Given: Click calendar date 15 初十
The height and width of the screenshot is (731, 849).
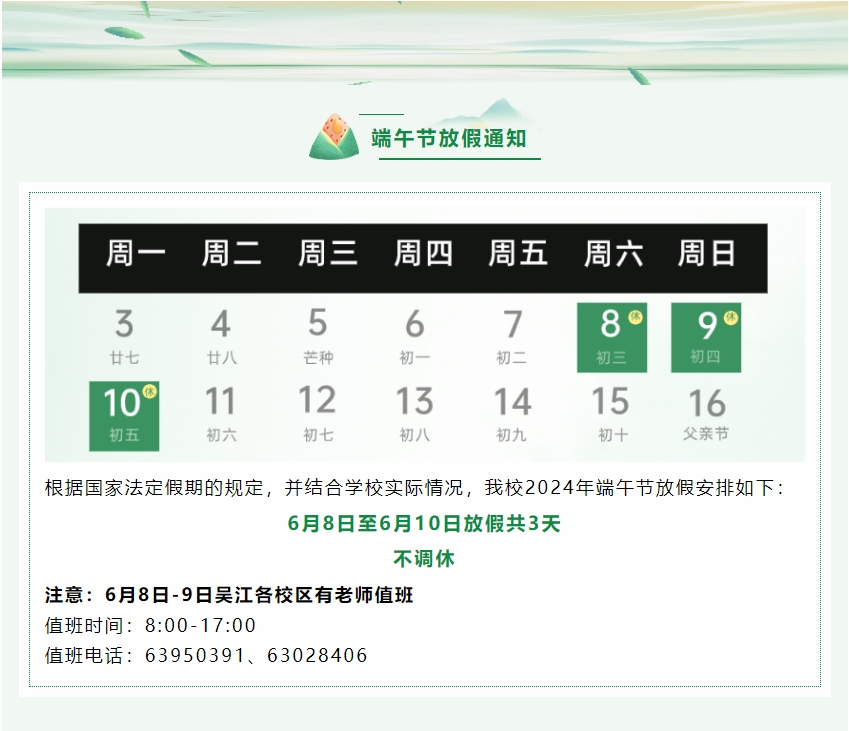Looking at the screenshot, I should [x=611, y=414].
